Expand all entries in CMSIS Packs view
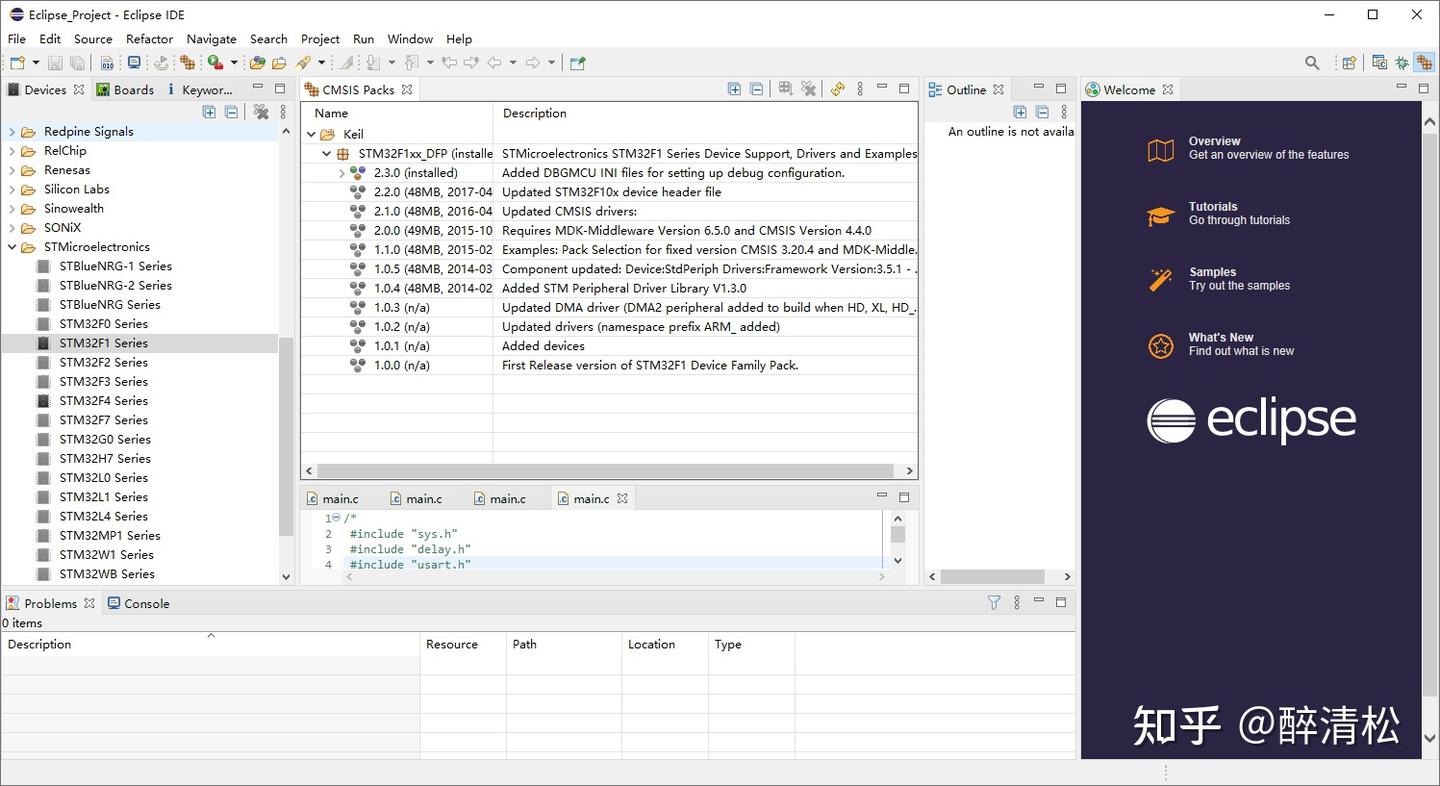 [x=733, y=88]
